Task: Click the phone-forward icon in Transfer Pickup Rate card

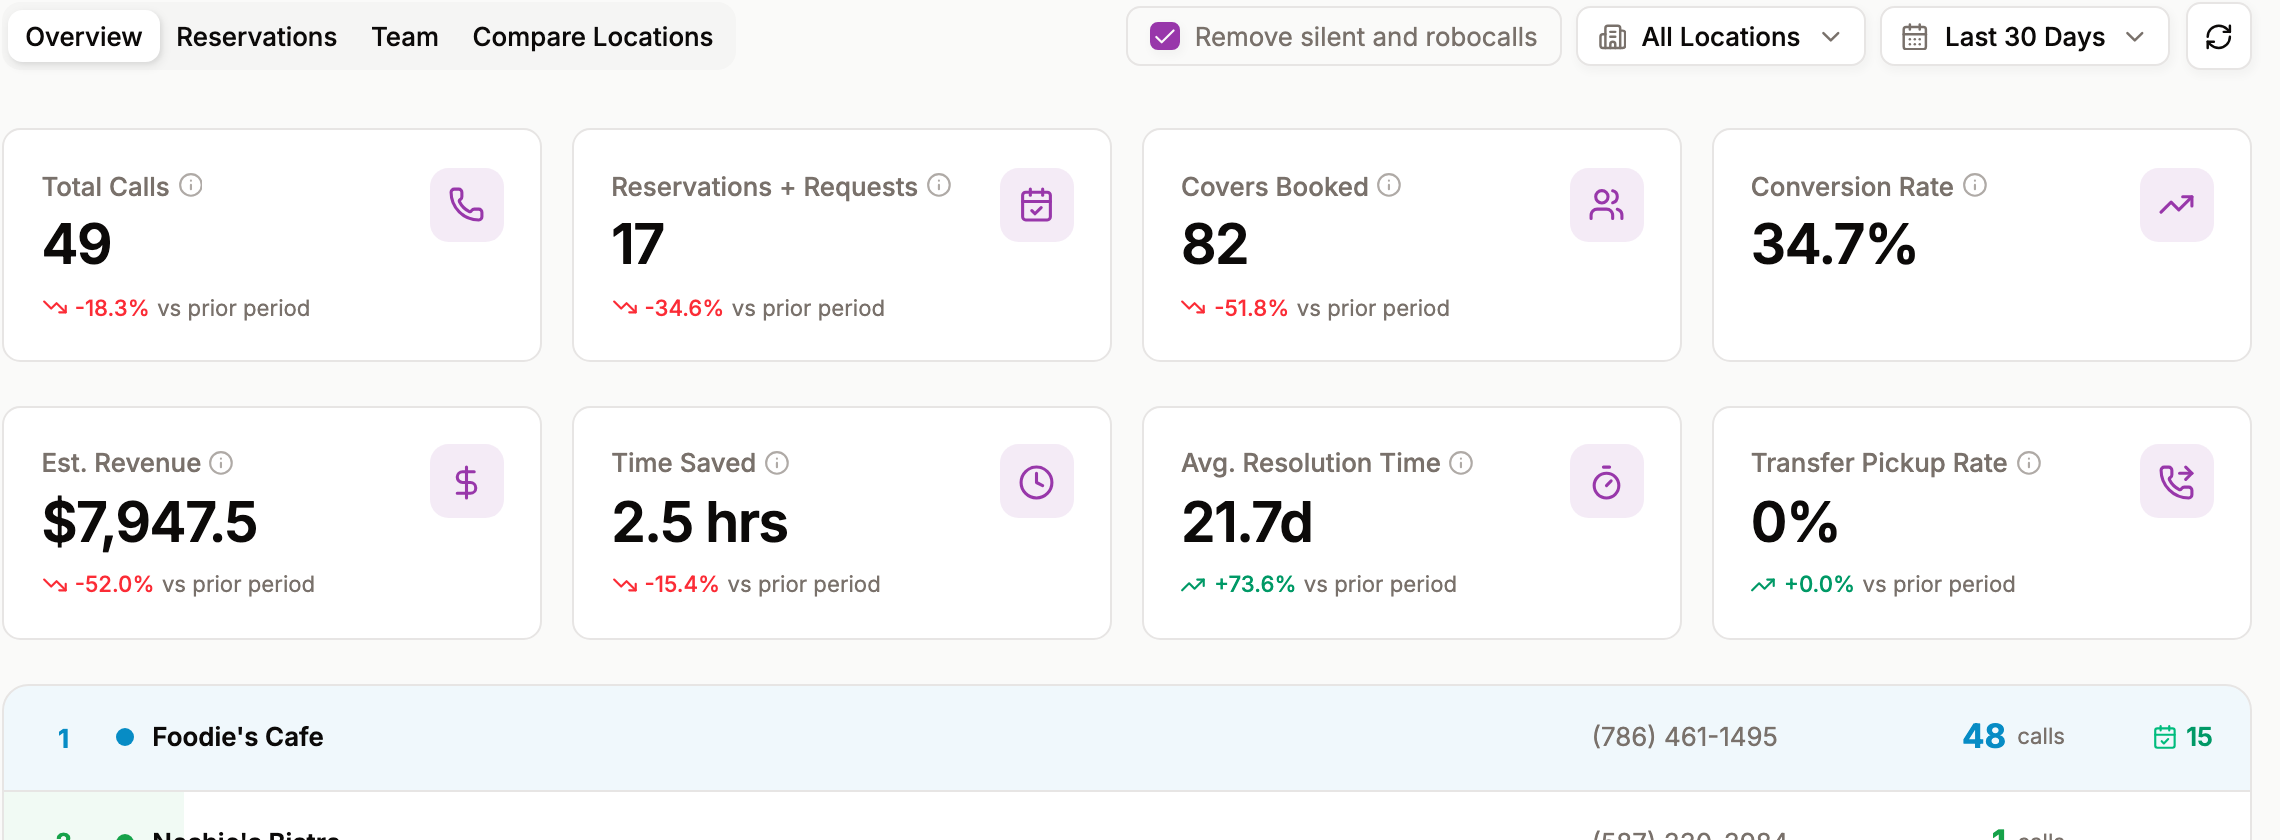Action: (2176, 482)
